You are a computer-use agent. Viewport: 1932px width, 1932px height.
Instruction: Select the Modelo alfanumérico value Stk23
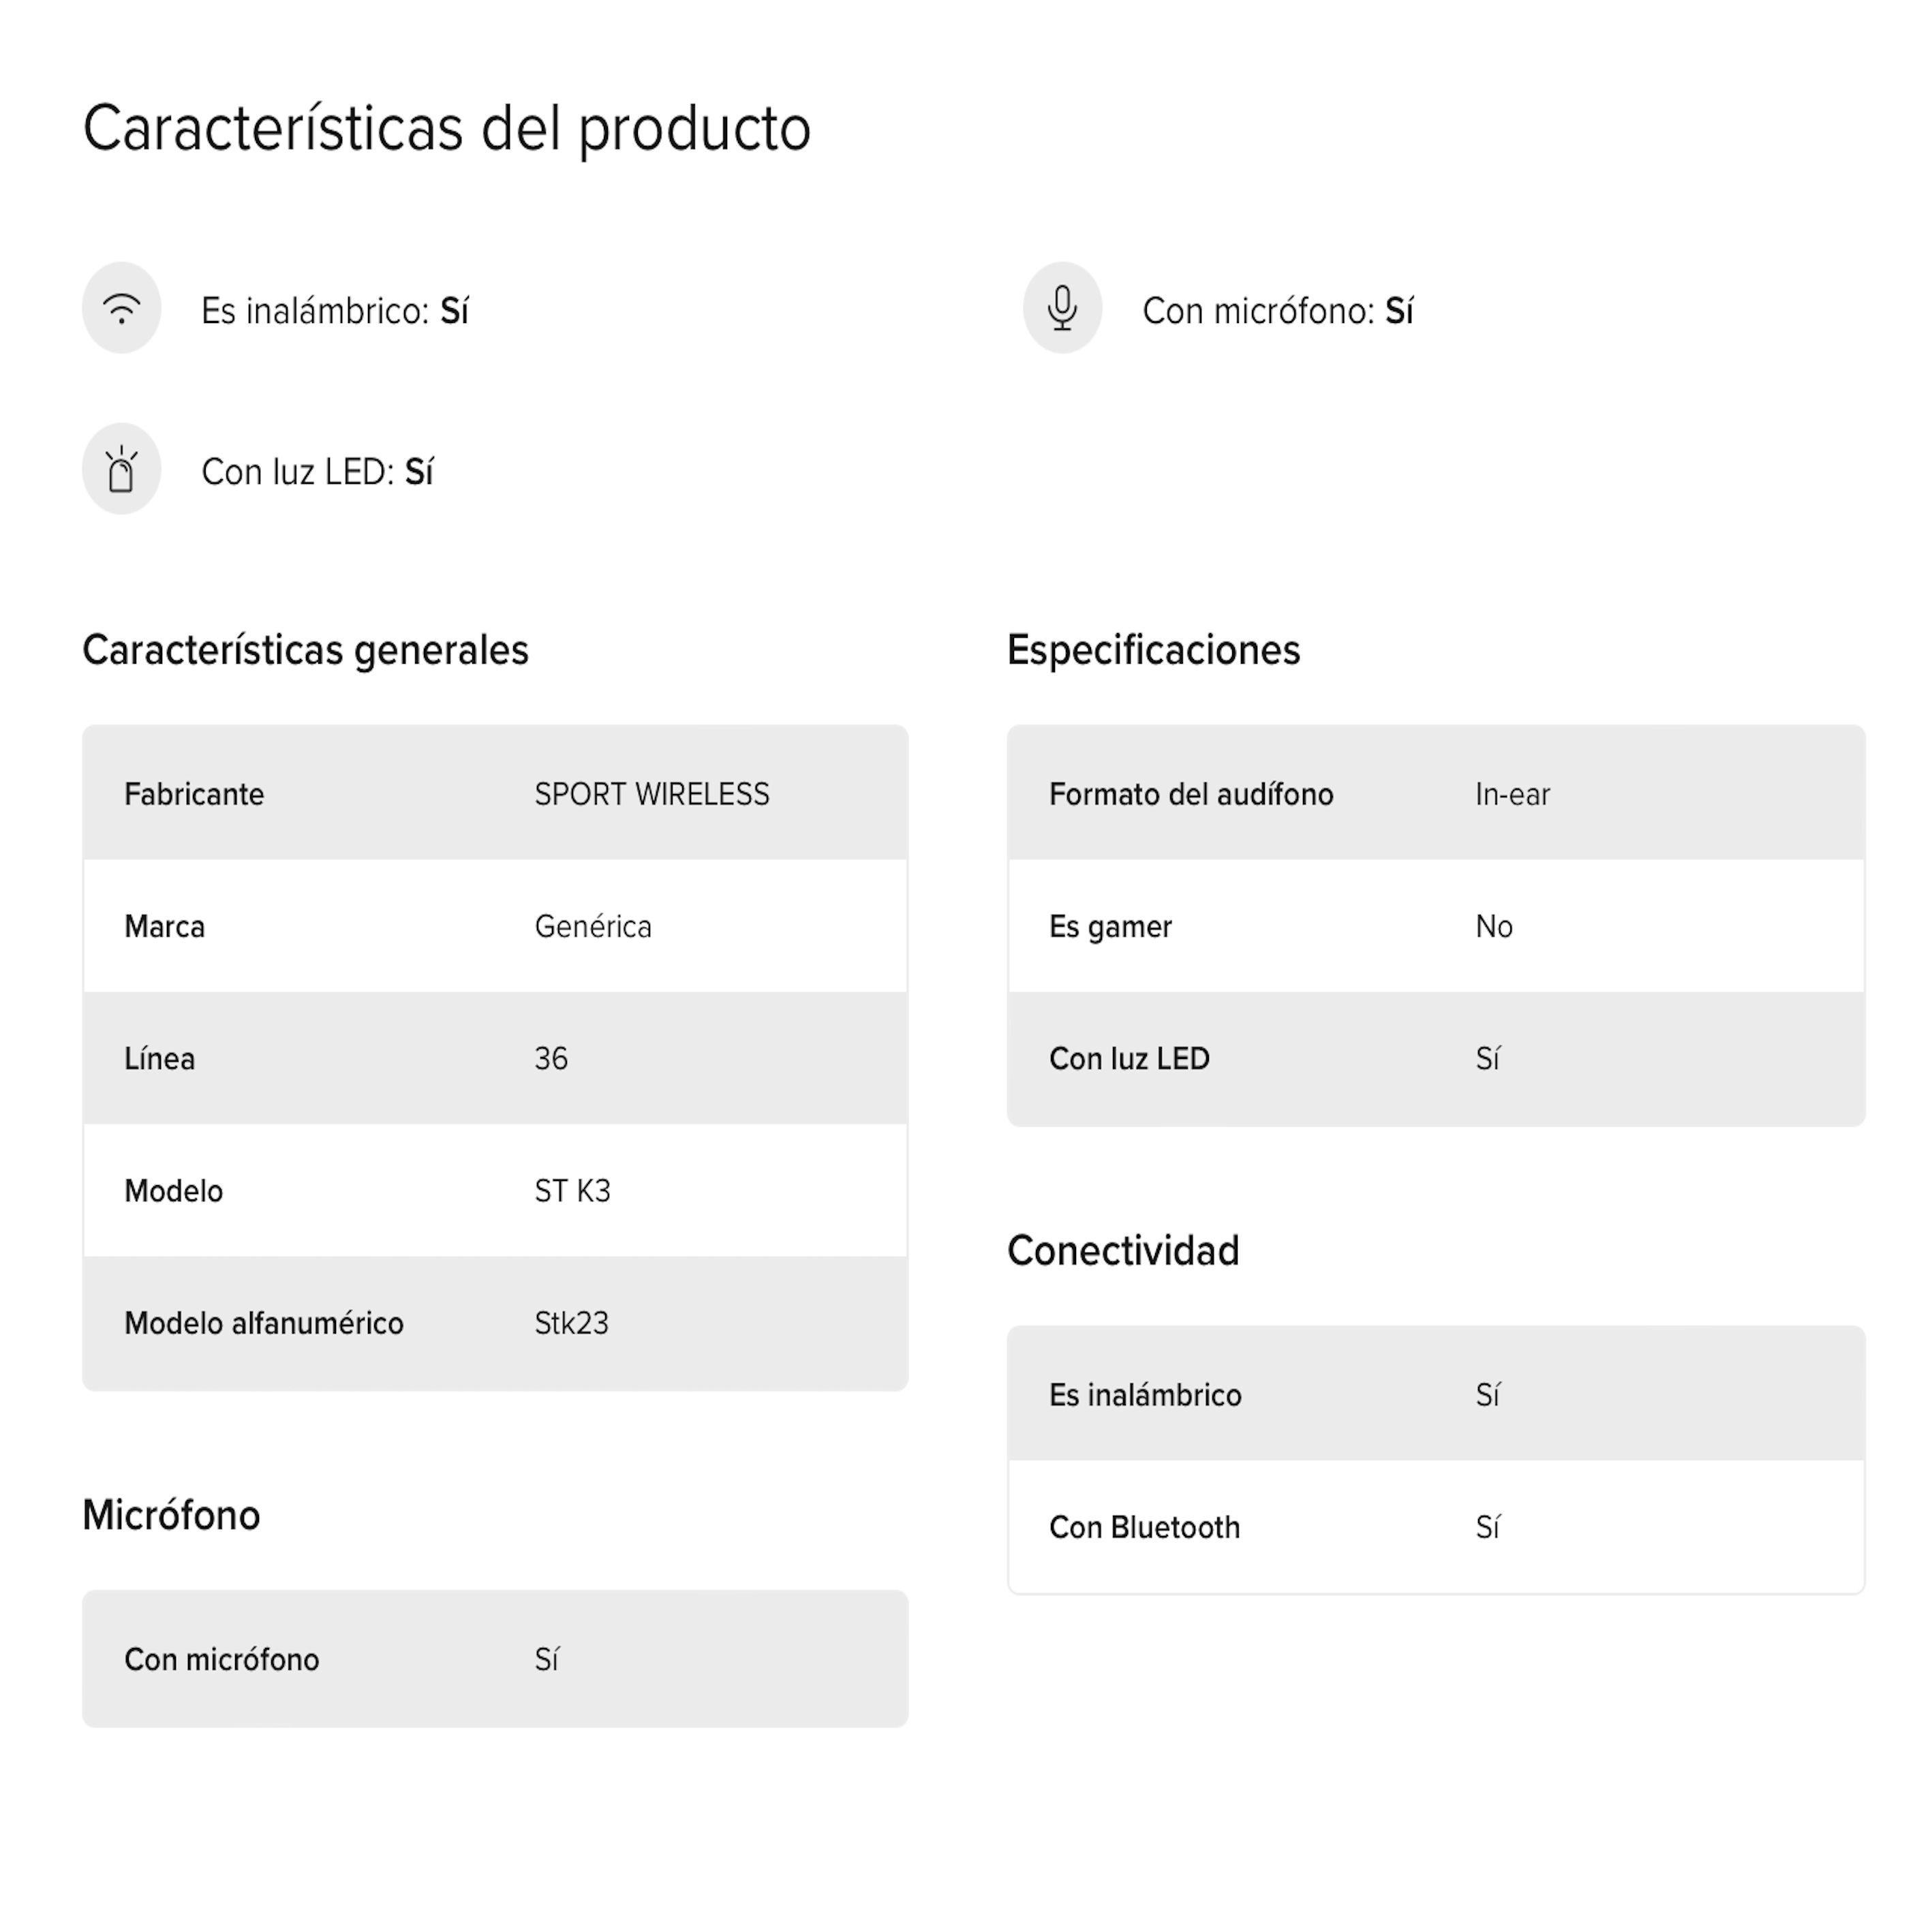click(x=571, y=1323)
